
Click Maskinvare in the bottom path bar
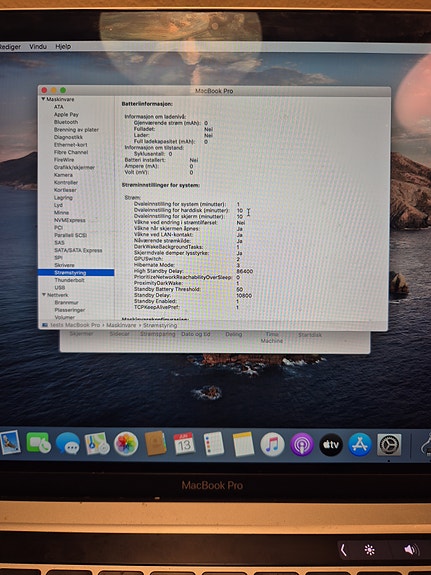pyautogui.click(x=121, y=325)
